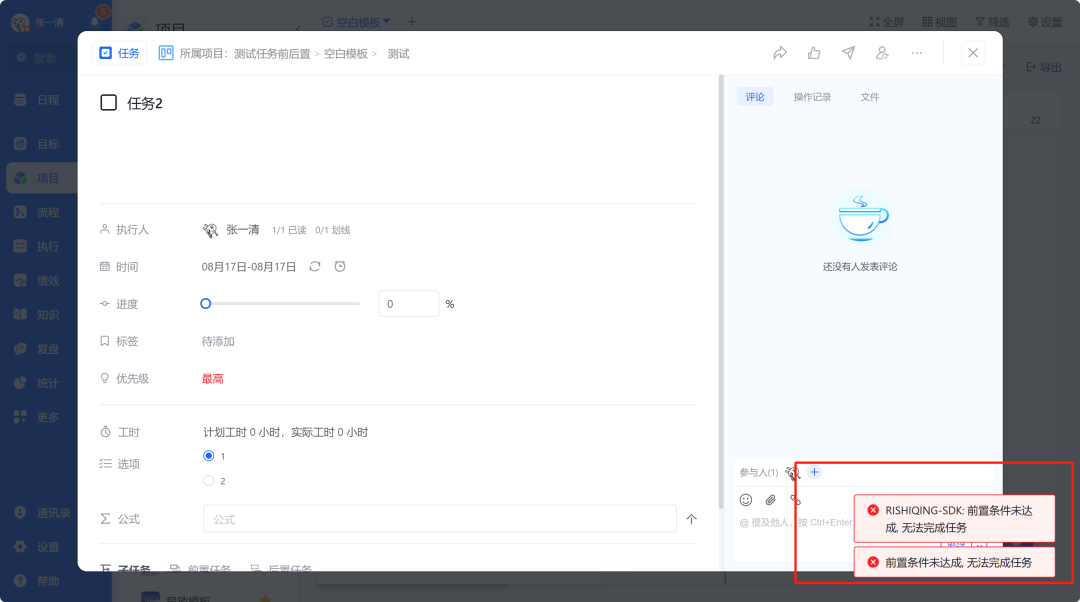Select option 1 radio button

pyautogui.click(x=209, y=455)
